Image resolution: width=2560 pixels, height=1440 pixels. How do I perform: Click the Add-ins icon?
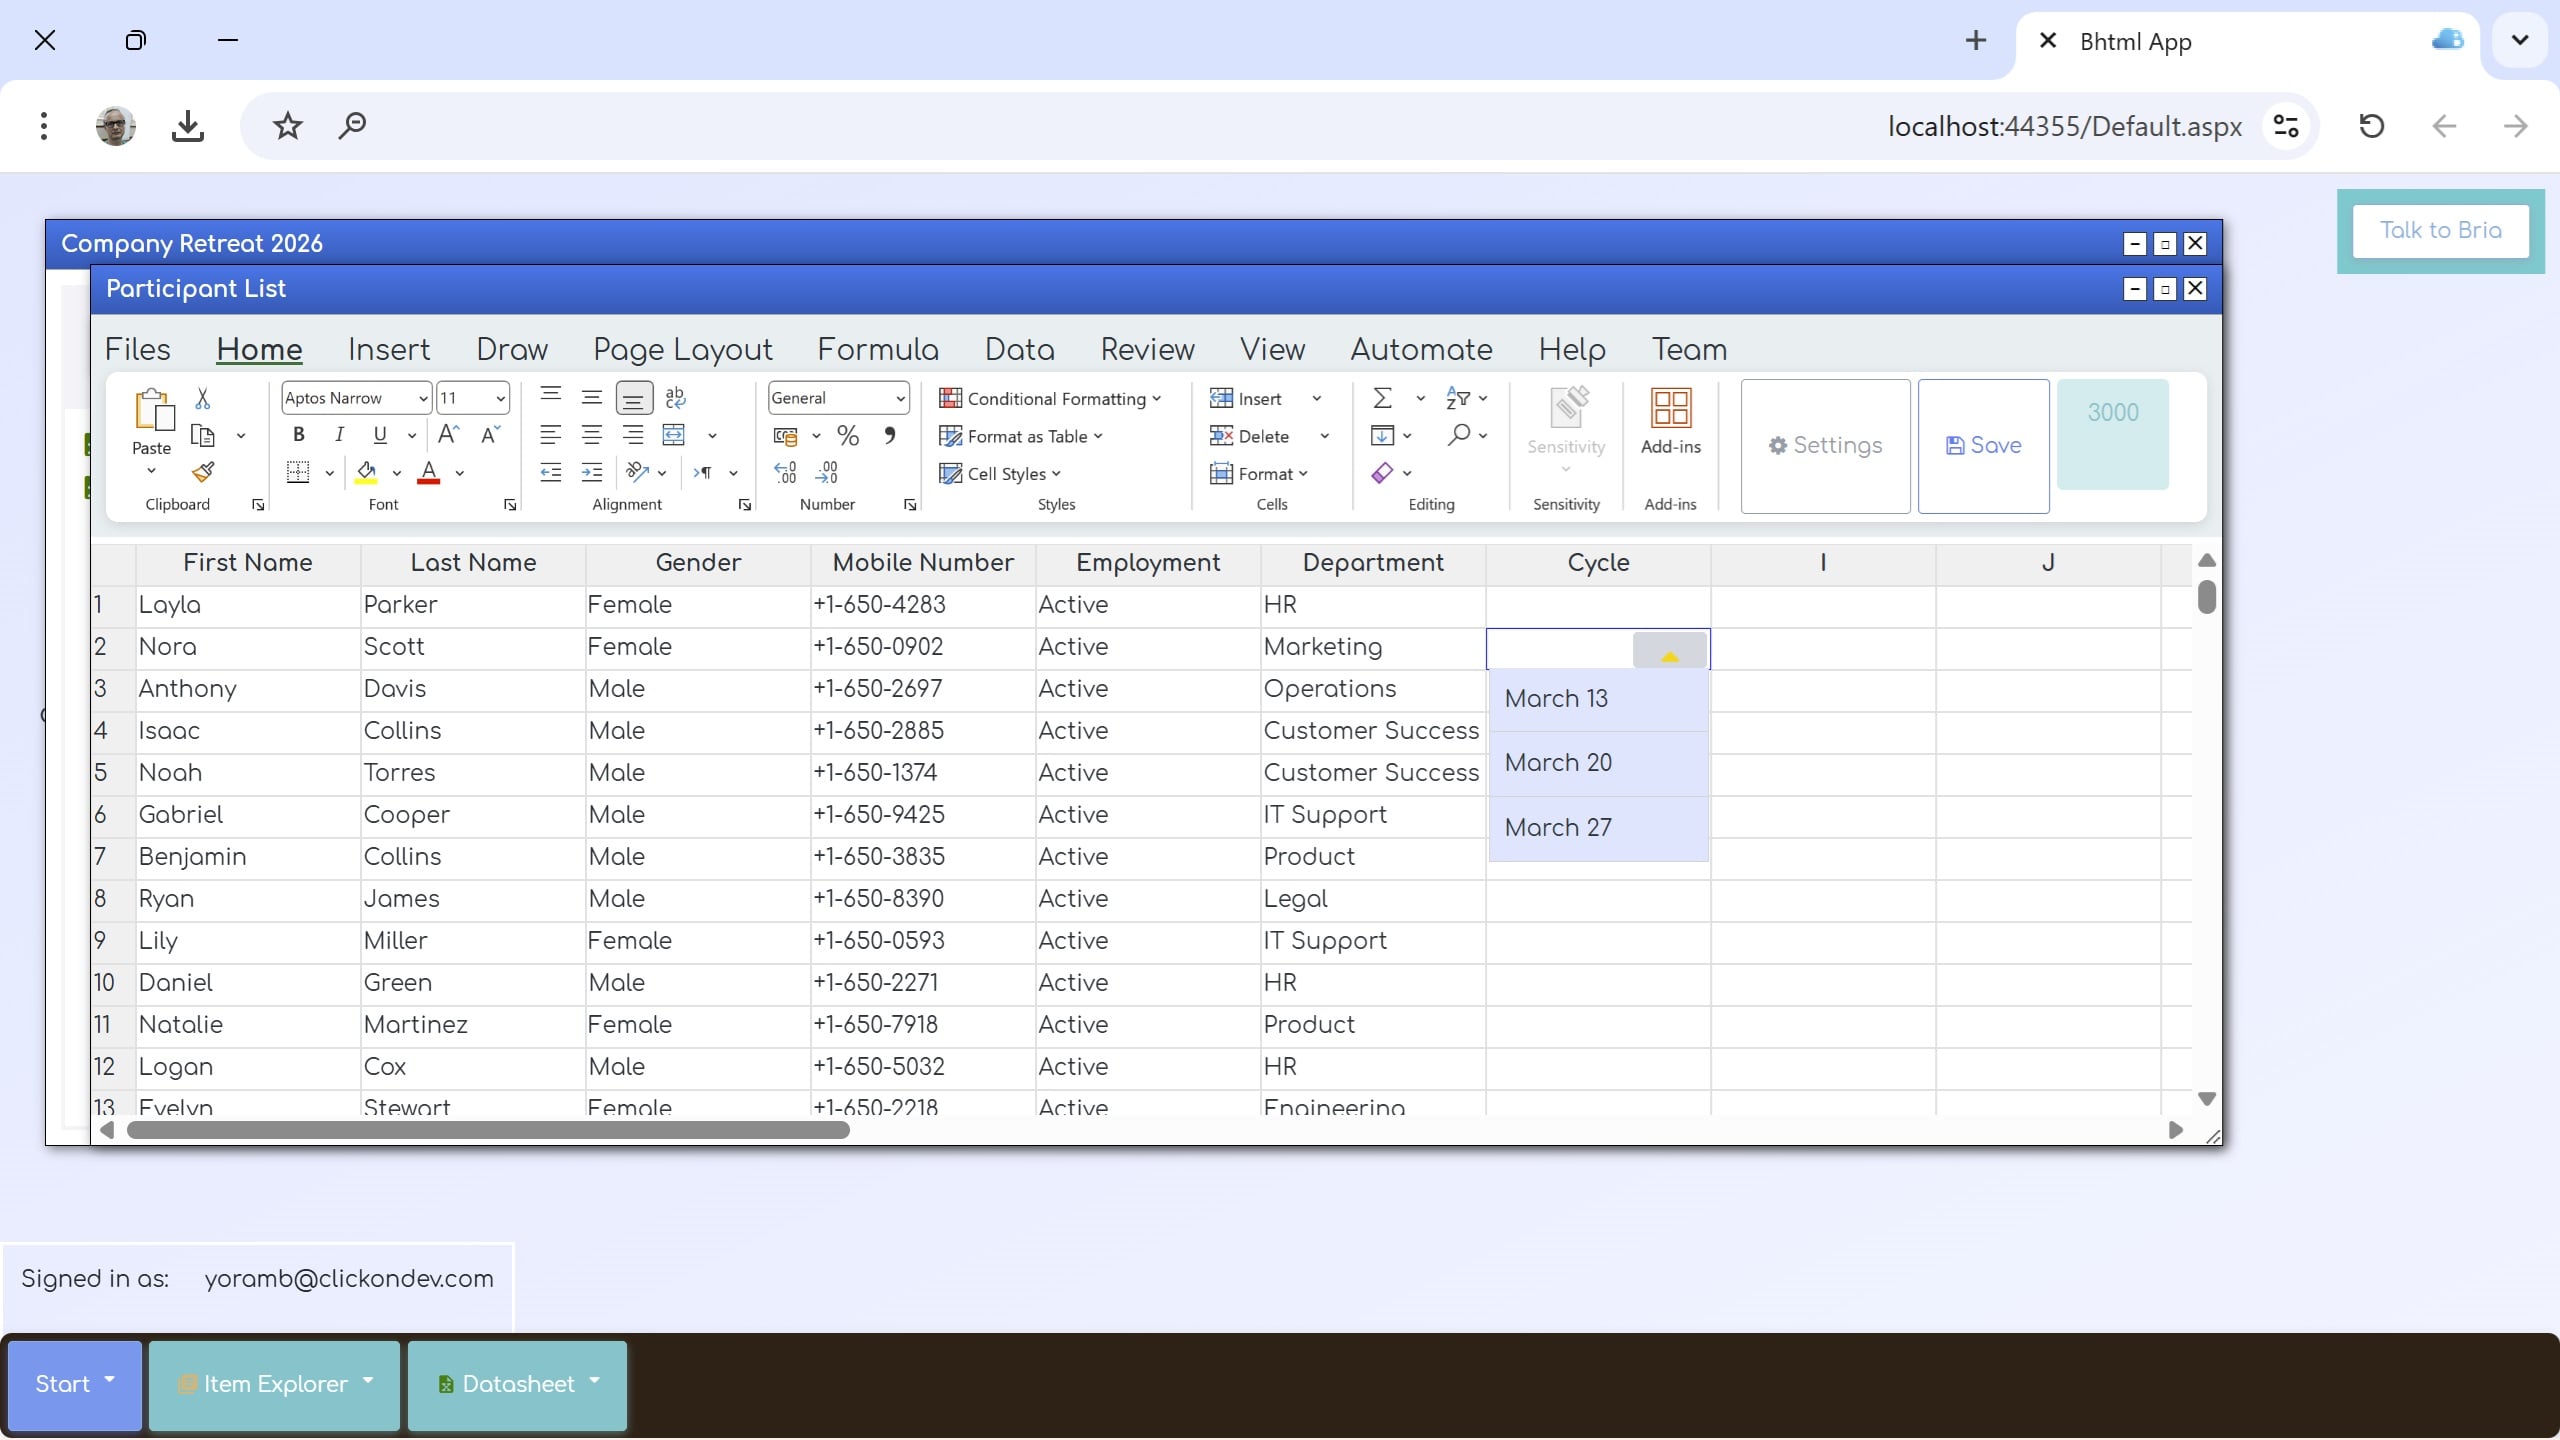click(1670, 420)
